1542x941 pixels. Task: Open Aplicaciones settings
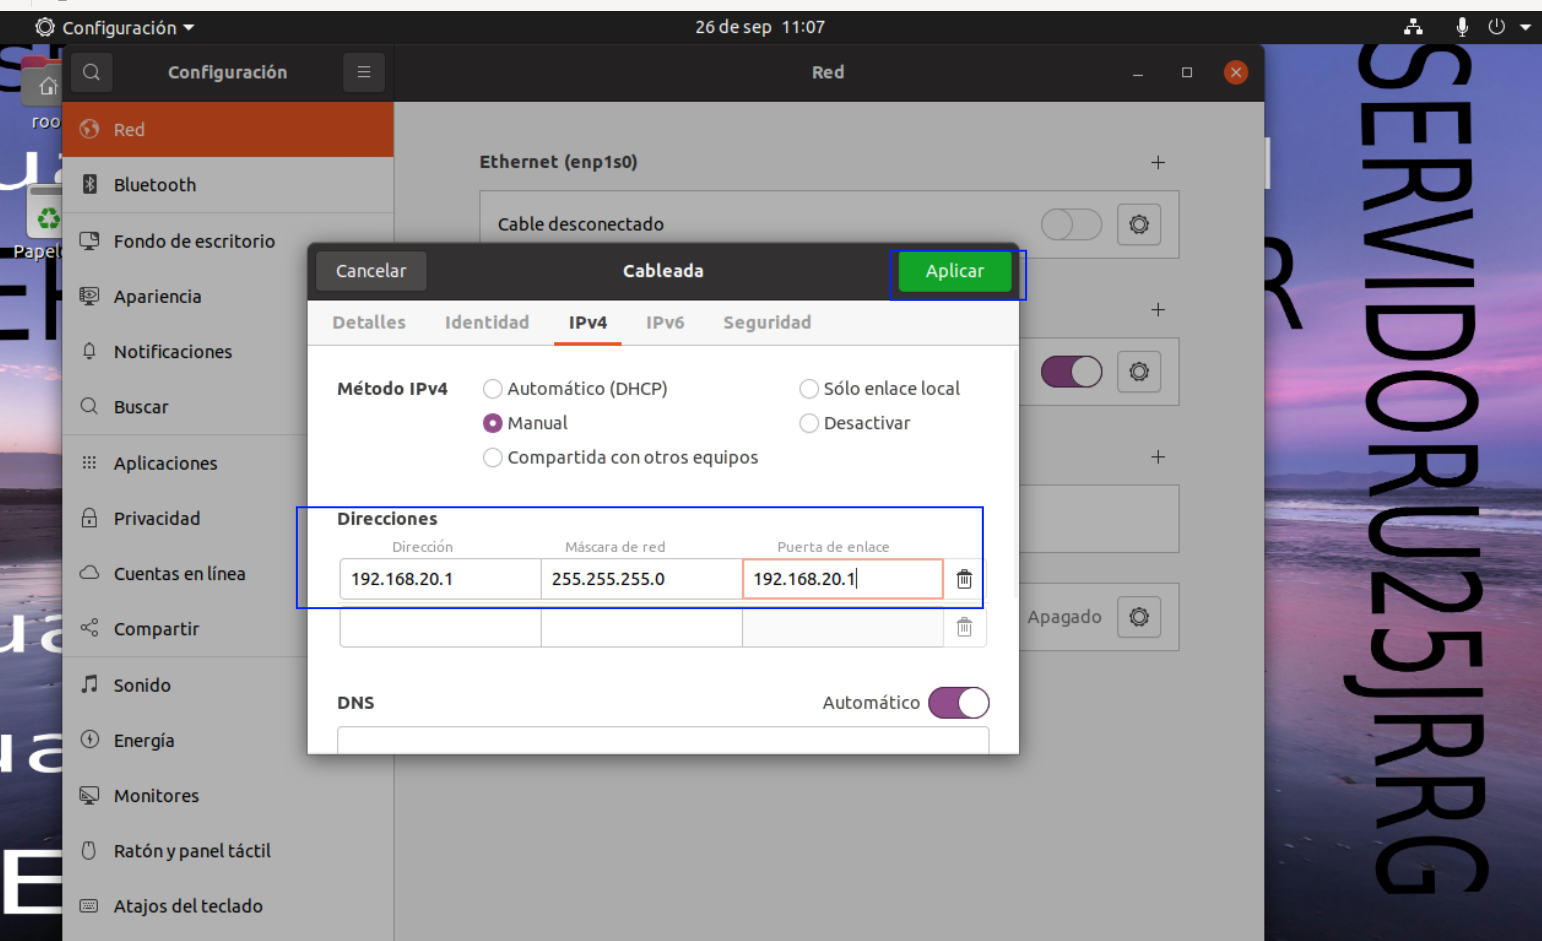[228, 463]
